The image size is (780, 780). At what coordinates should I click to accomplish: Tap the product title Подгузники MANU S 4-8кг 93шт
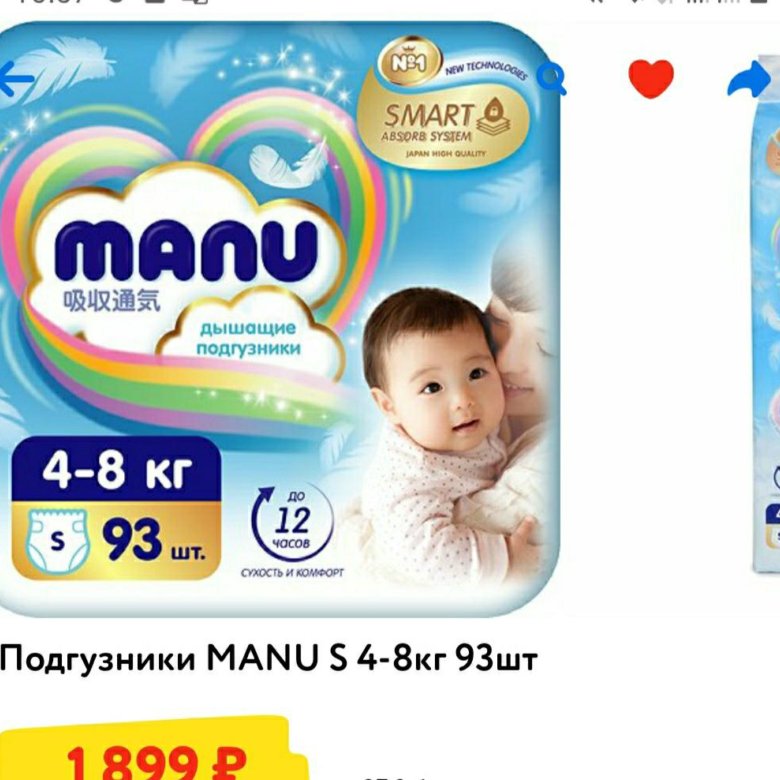click(x=269, y=659)
